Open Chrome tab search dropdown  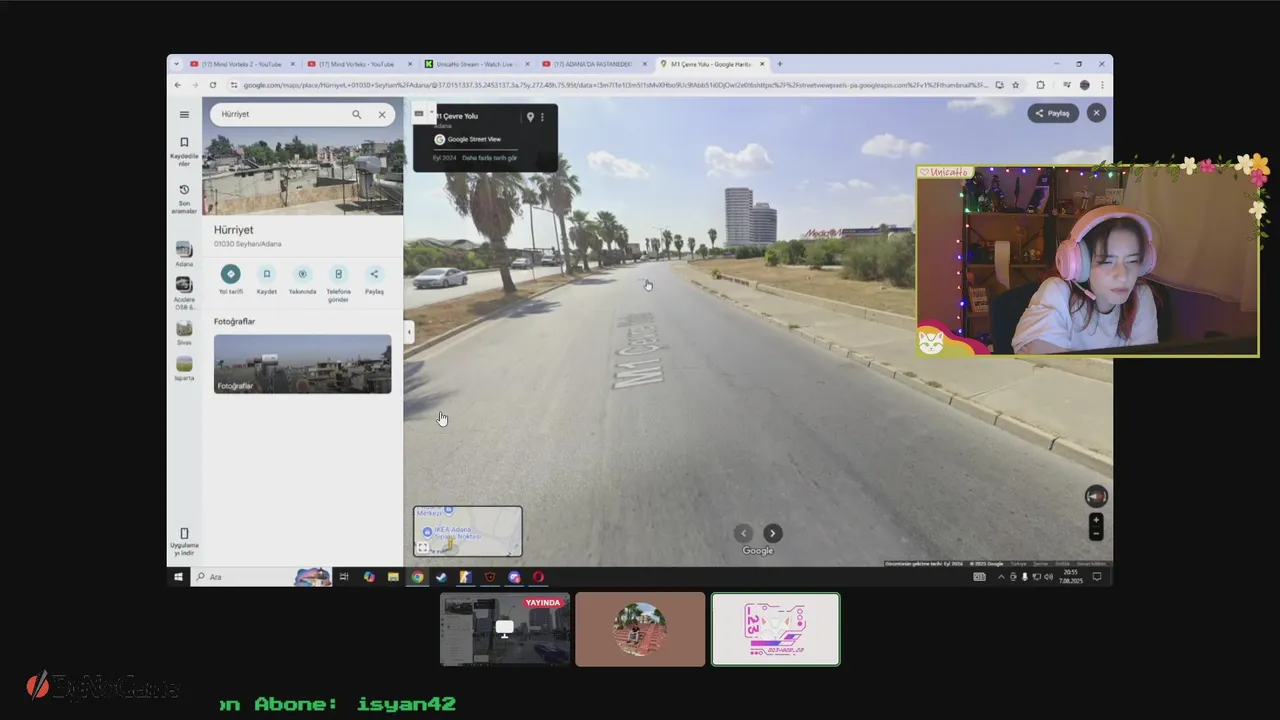point(177,64)
